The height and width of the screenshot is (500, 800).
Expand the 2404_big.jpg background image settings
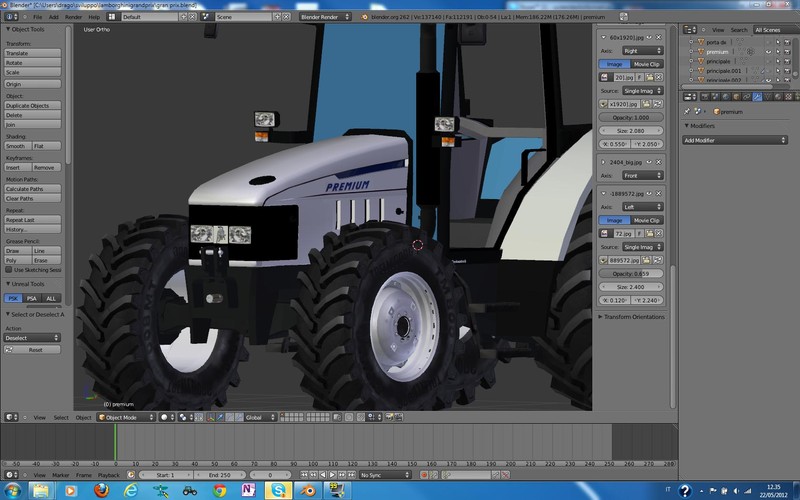tap(603, 162)
